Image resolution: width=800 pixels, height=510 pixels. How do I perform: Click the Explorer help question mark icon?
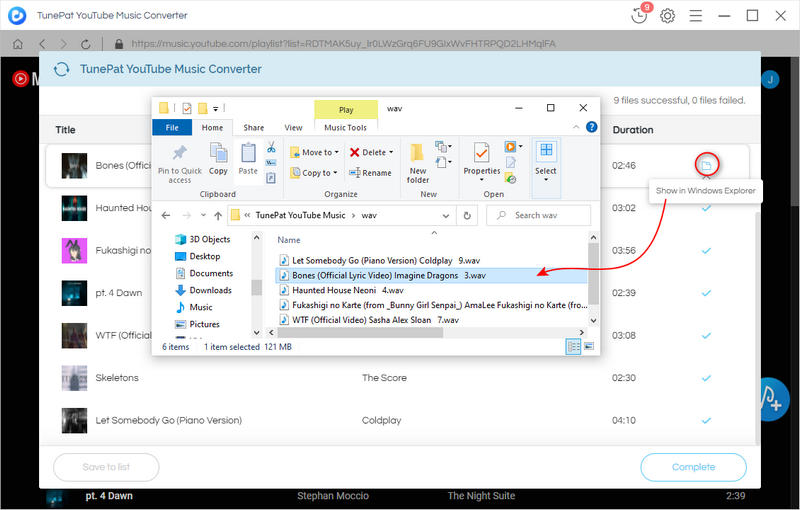(x=591, y=128)
